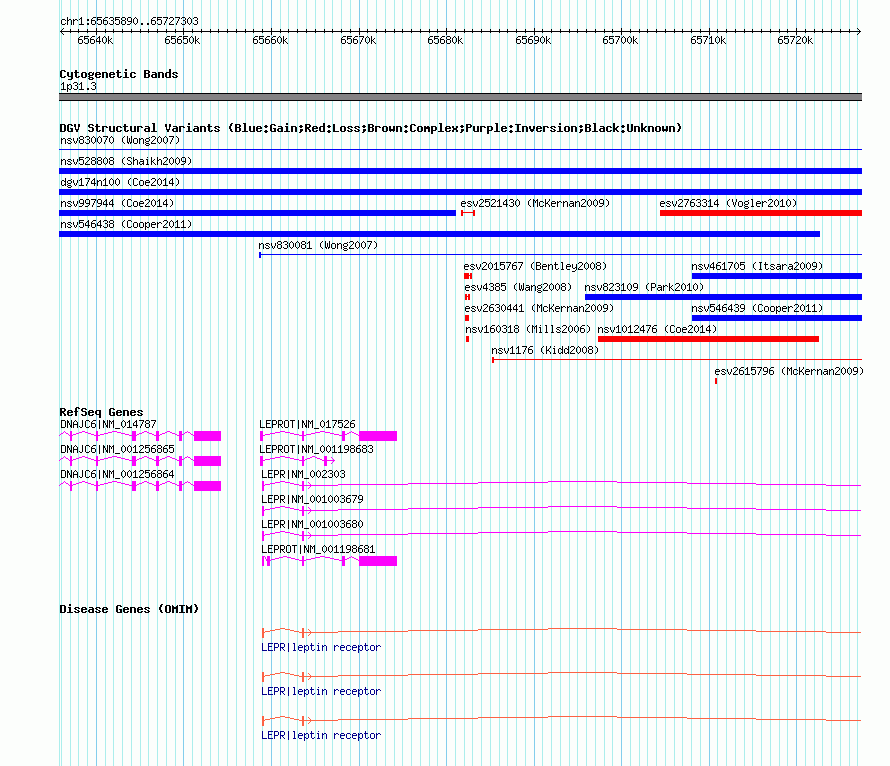890x766 pixels.
Task: Click the Cytogenetic Bands track heading
Action: (x=119, y=74)
